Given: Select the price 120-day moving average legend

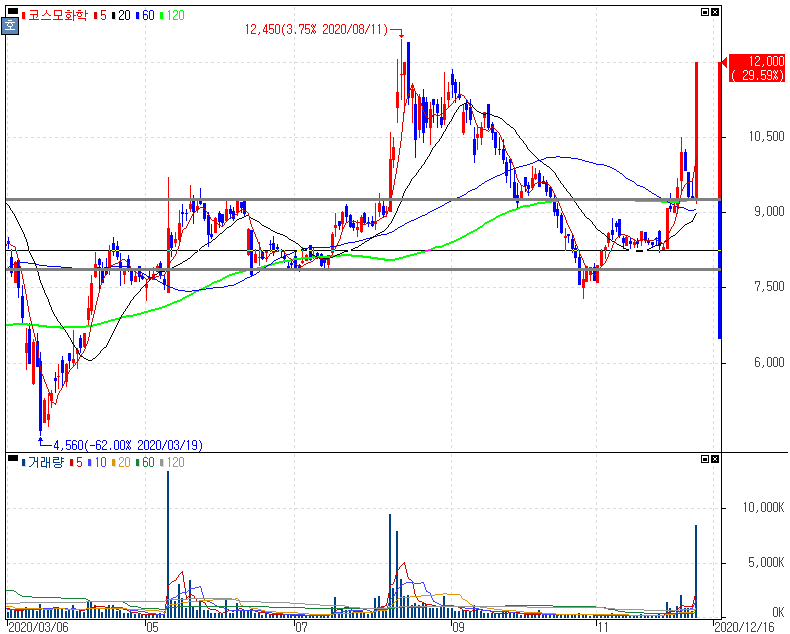Looking at the screenshot, I should [172, 16].
